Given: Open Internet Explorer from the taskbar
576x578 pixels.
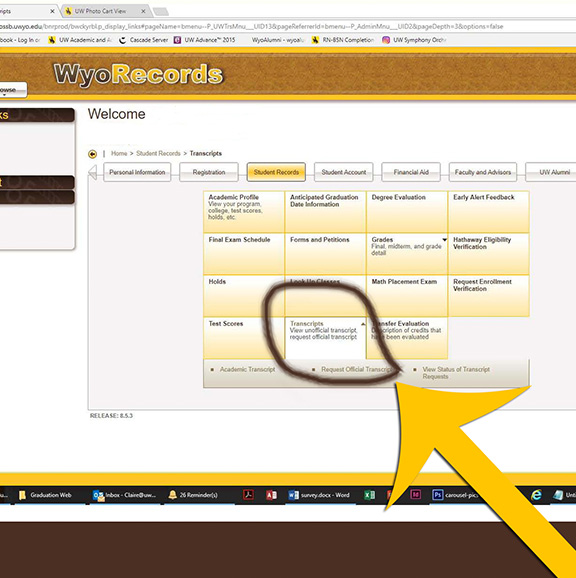Looking at the screenshot, I should (536, 495).
